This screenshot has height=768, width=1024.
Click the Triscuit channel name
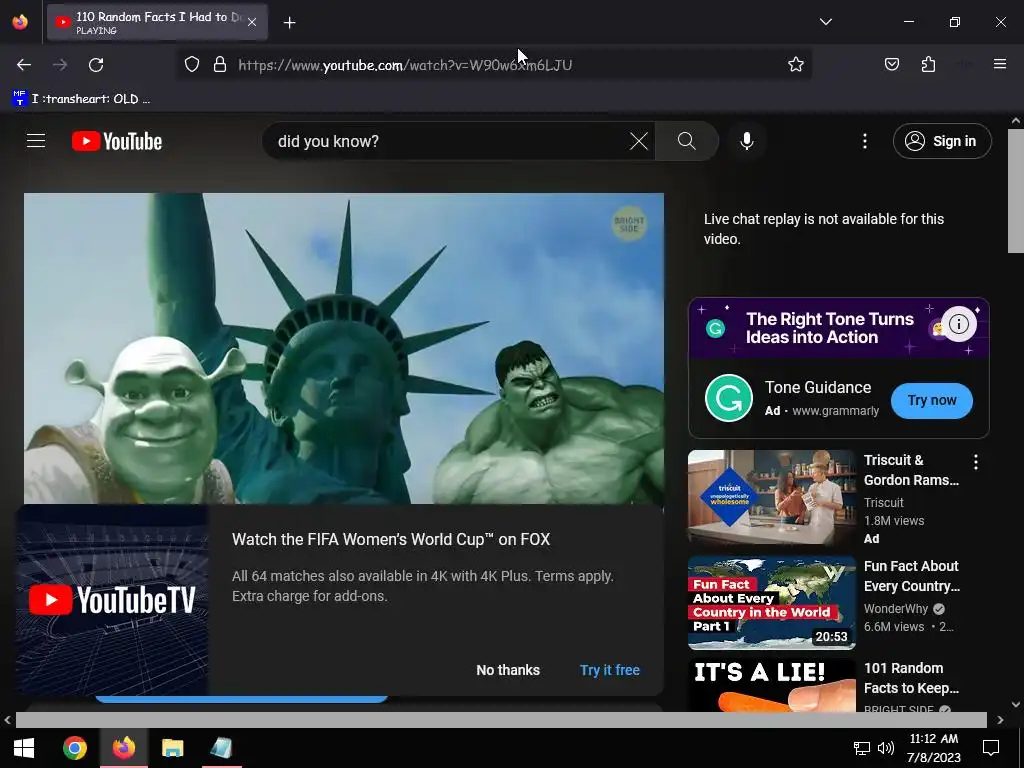coord(883,502)
